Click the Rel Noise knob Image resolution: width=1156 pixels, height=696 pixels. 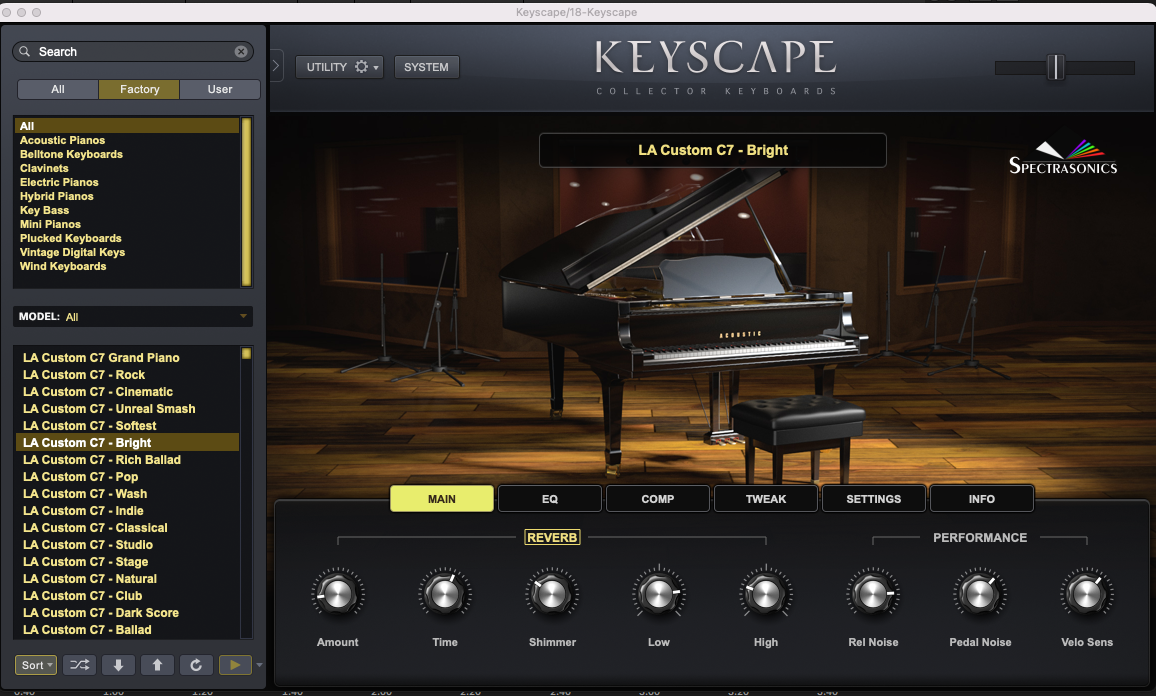[873, 594]
